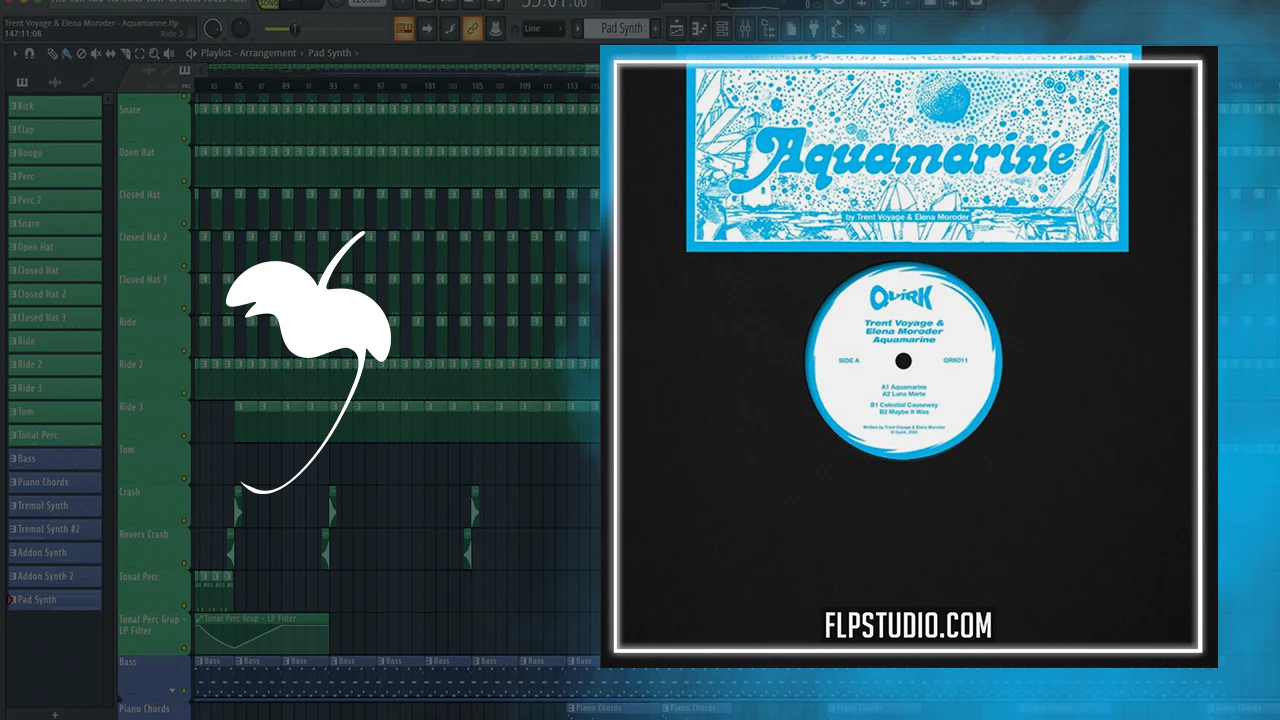Click the right-arrow auto-scroll icon
The width and height of the screenshot is (1280, 720).
tap(427, 28)
